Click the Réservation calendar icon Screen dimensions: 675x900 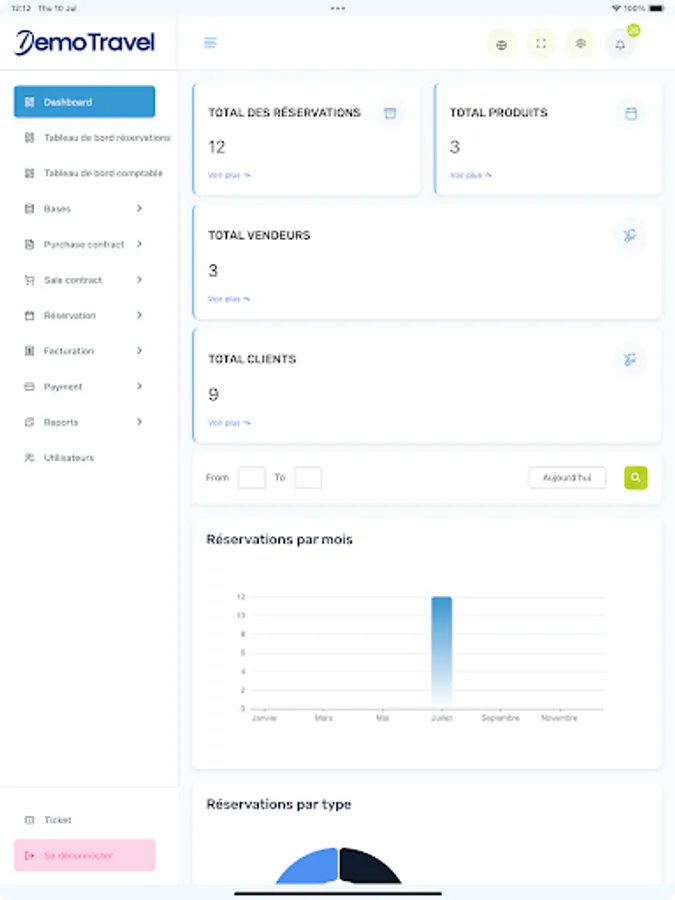[x=29, y=316]
